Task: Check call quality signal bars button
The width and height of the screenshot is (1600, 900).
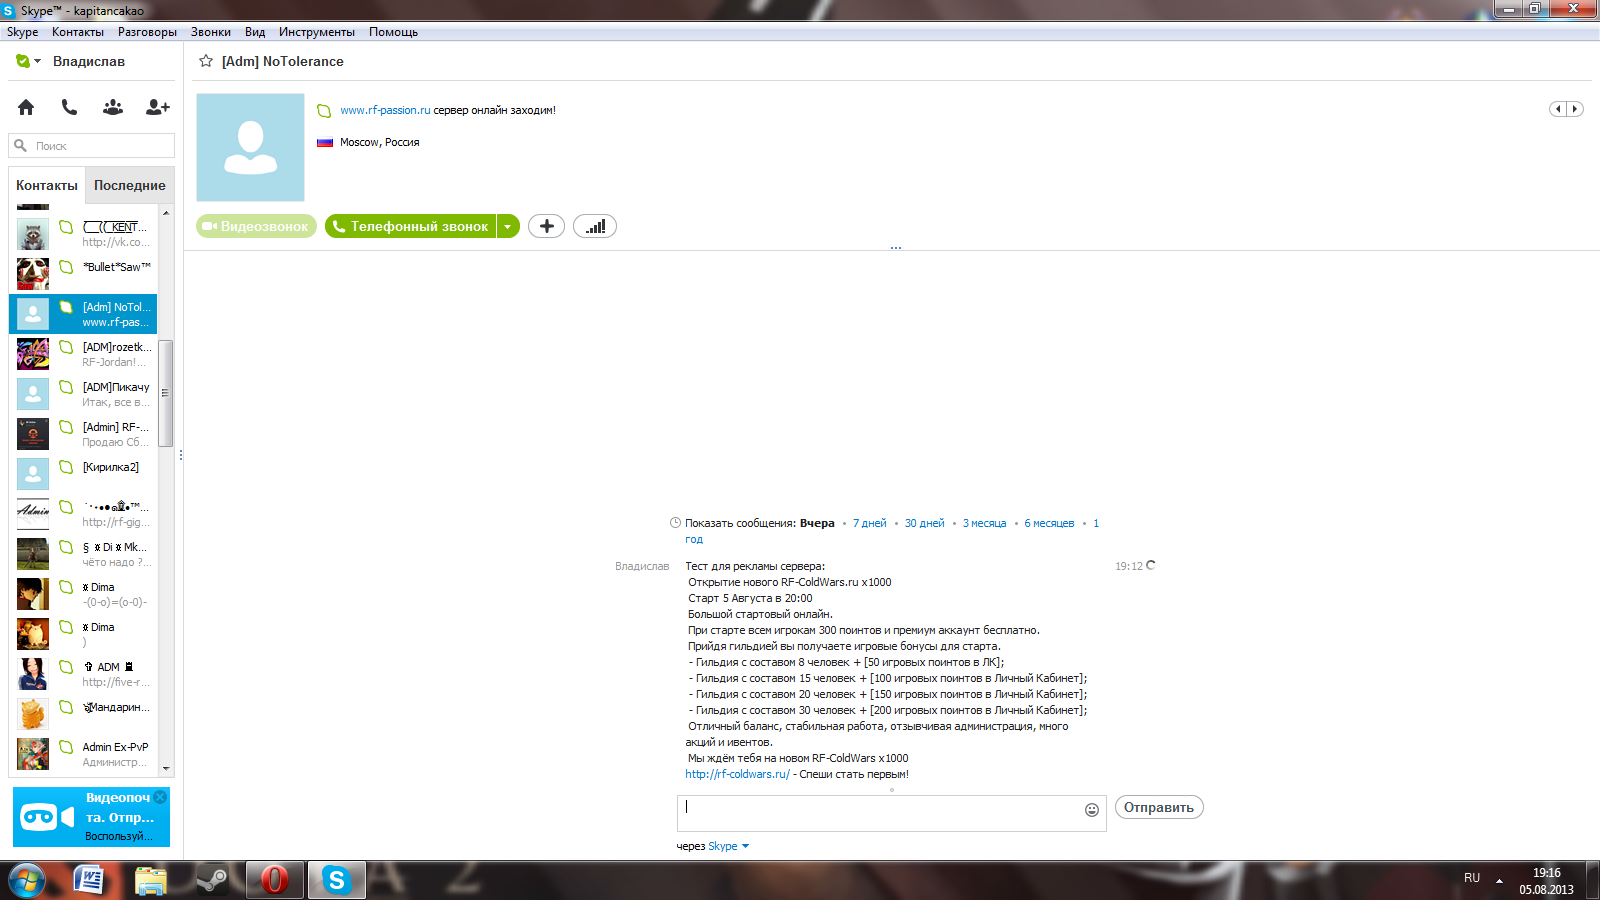Action: [595, 227]
